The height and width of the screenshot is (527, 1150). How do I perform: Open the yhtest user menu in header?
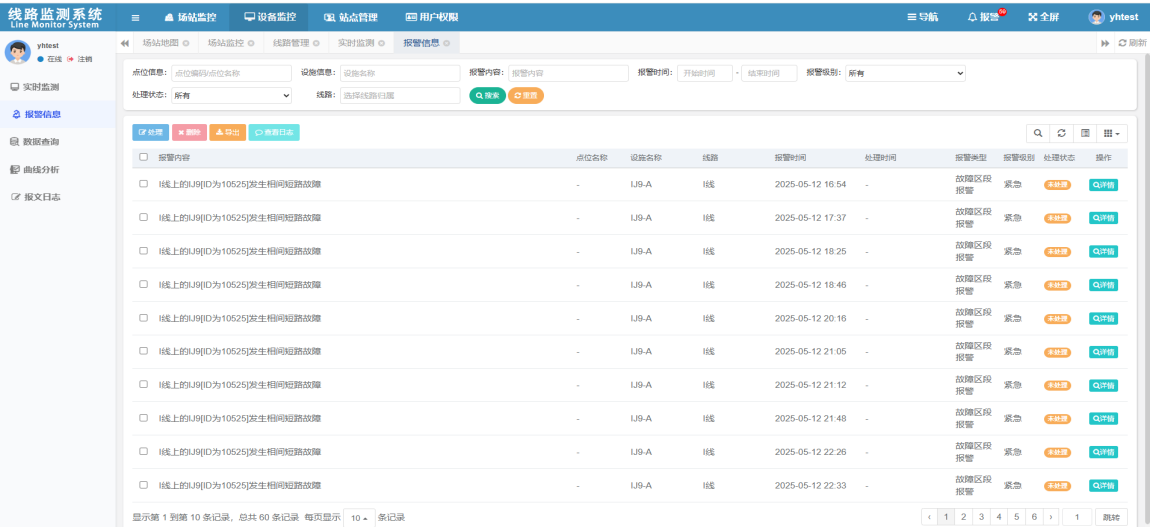tap(1113, 17)
